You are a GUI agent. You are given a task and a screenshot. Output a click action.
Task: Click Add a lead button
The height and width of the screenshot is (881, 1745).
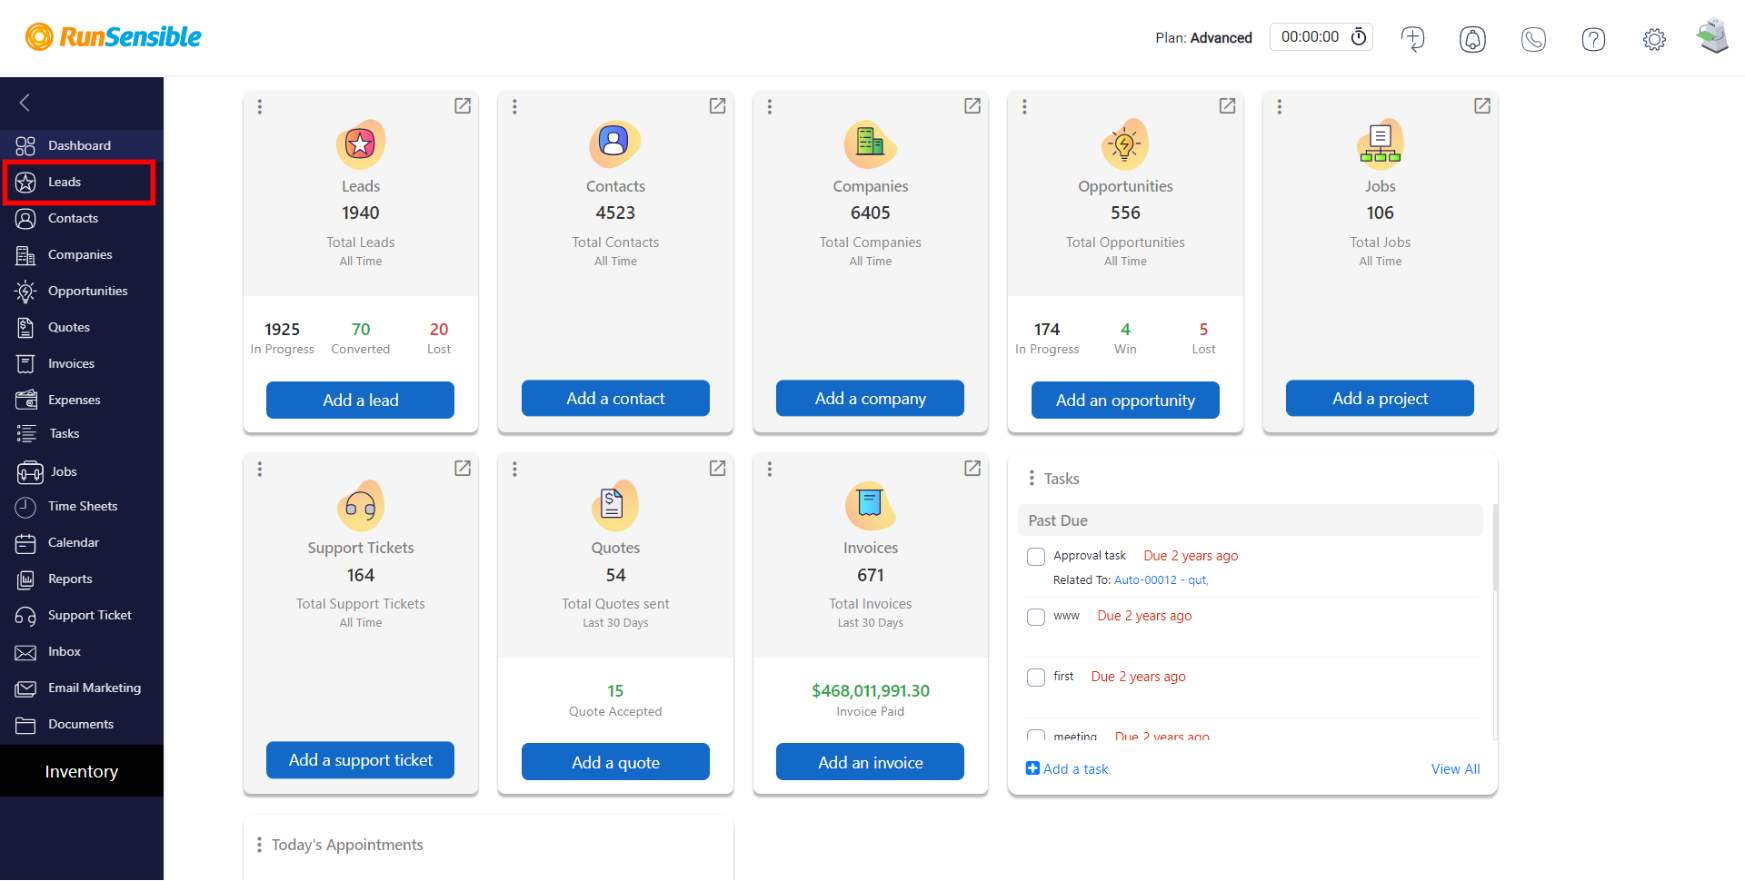[360, 400]
